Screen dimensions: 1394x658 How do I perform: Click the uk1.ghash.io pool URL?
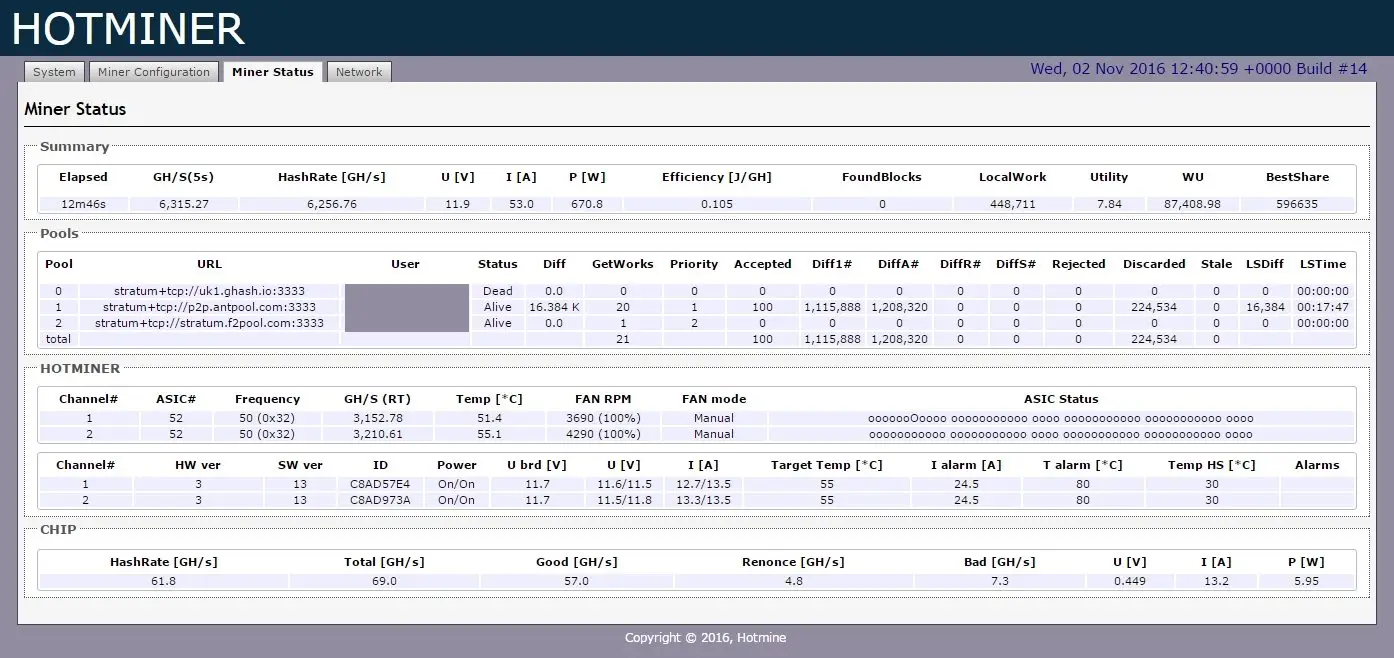click(x=210, y=291)
